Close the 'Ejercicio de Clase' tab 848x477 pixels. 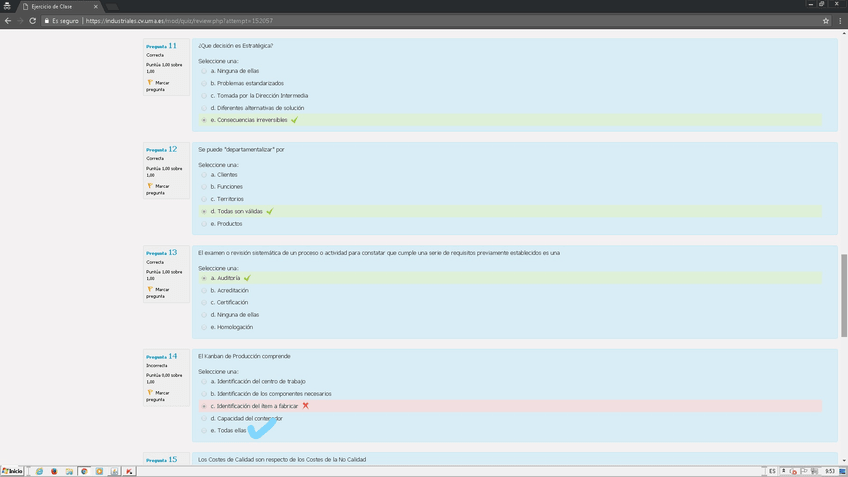tap(95, 6)
